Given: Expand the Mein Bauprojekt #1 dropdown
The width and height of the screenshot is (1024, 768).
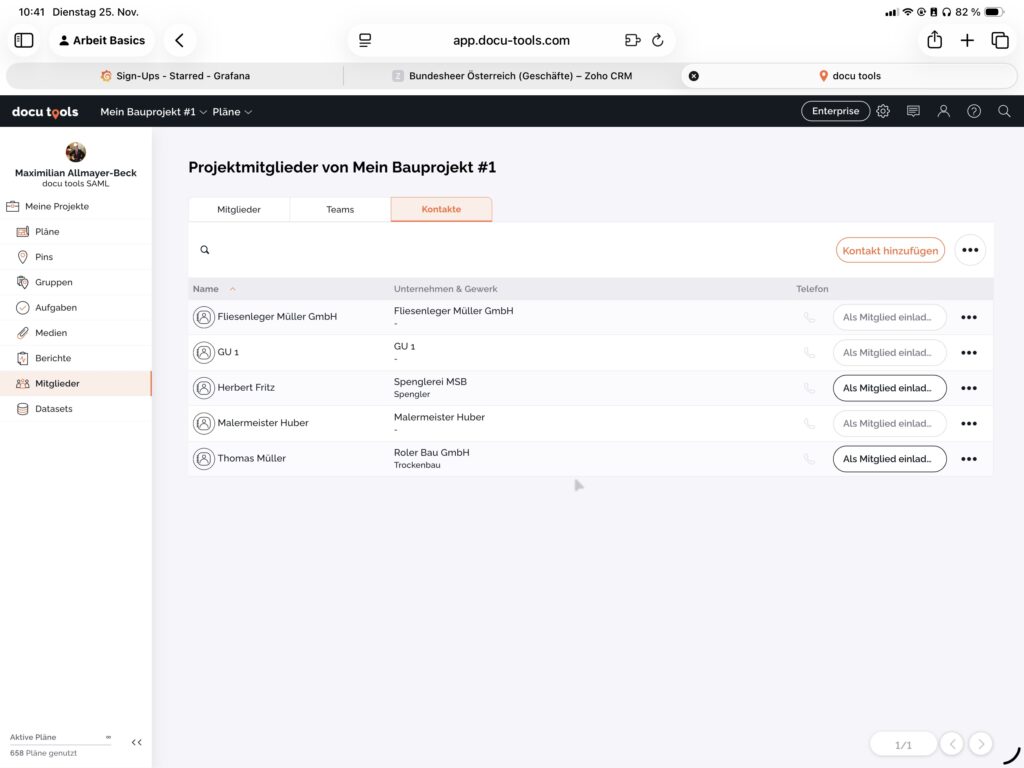Looking at the screenshot, I should click(x=153, y=112).
